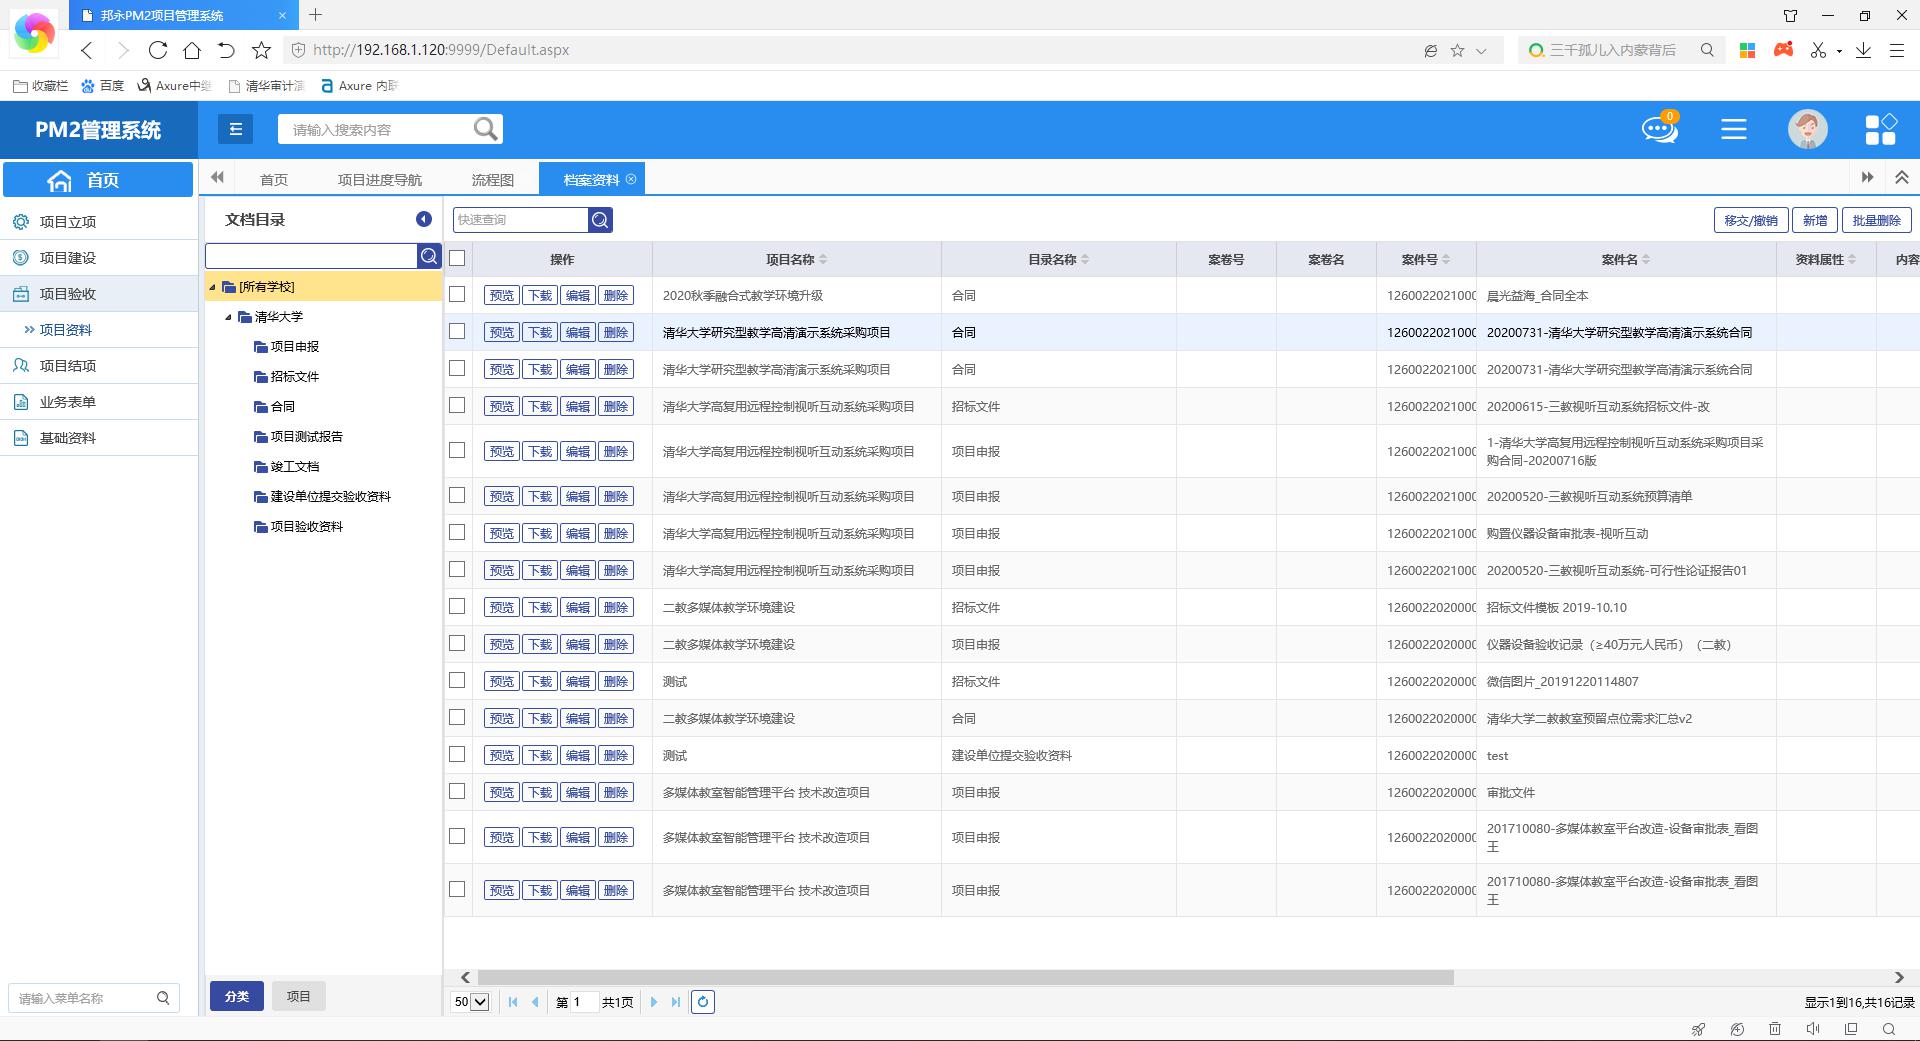Click the quick query search icon
This screenshot has height=1041, width=1920.
tap(600, 220)
